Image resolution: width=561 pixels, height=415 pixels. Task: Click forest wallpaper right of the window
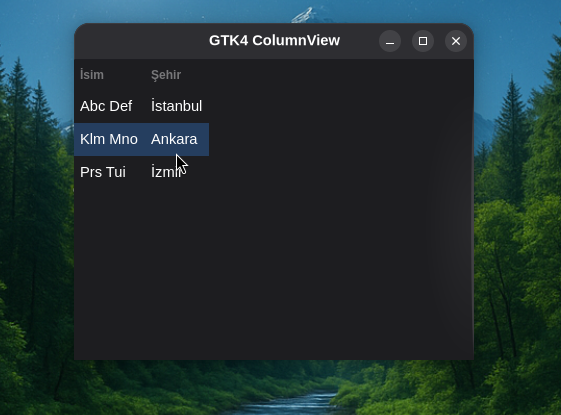tap(517, 215)
